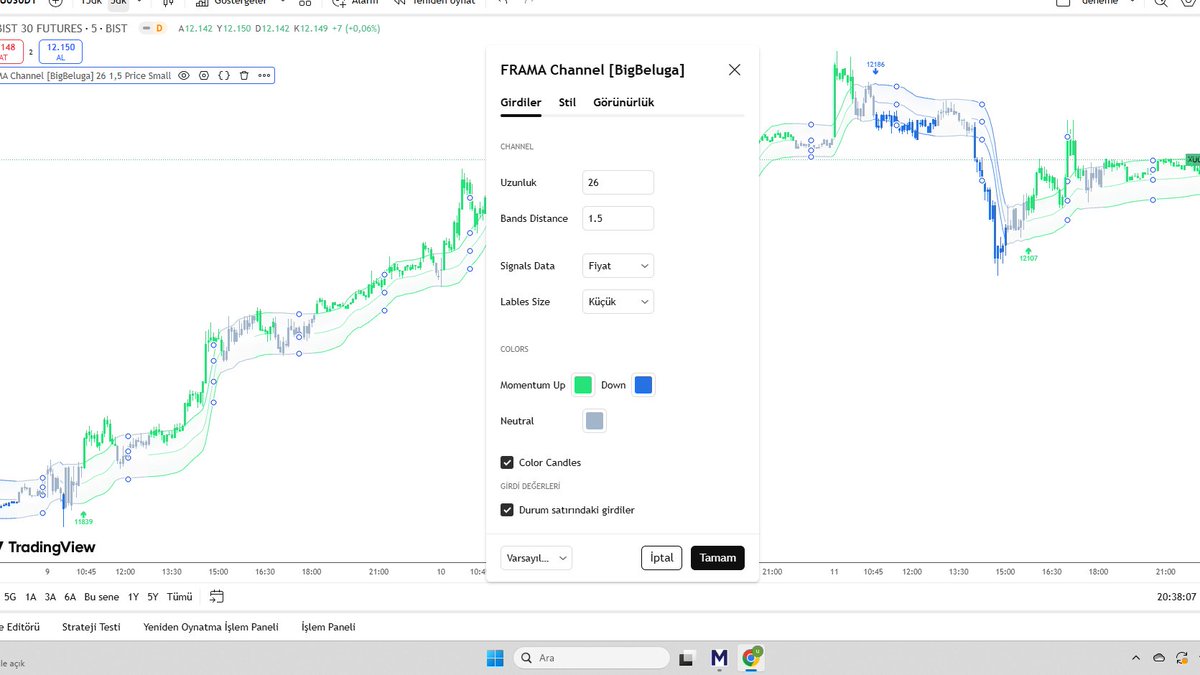Click the İptal cancel button
1200x675 pixels.
pos(661,558)
